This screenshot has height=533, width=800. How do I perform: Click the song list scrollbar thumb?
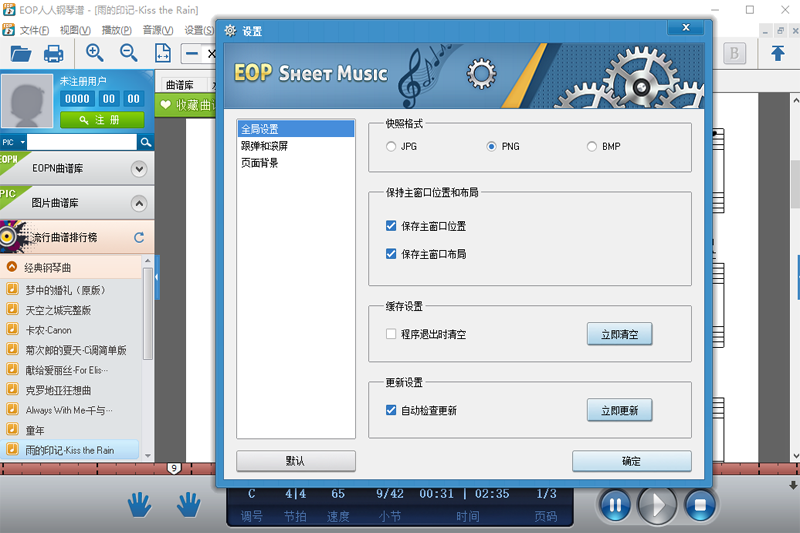(x=147, y=314)
